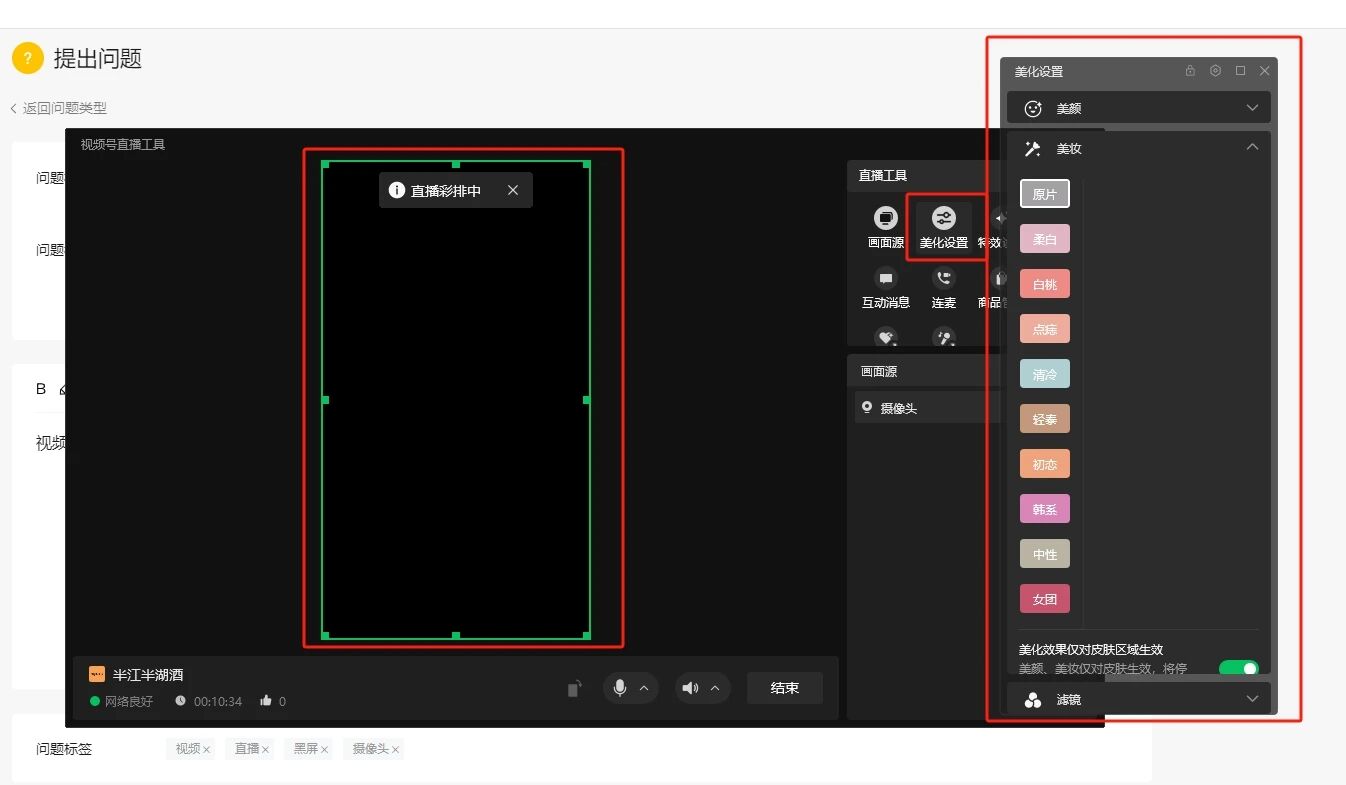Click the black live preview area
Viewport: 1346px width, 785px height.
(x=456, y=399)
